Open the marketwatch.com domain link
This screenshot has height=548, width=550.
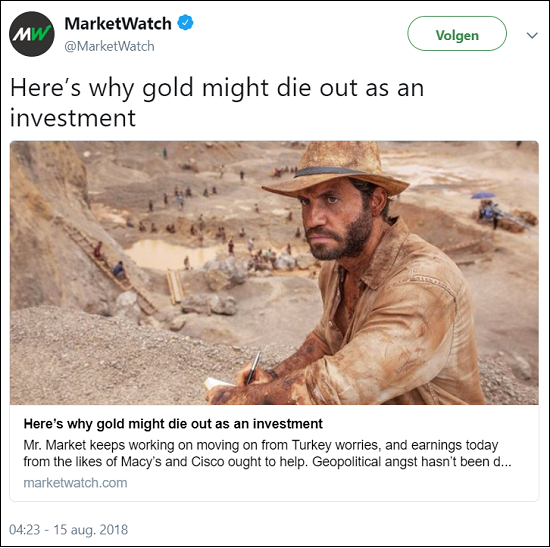coord(75,483)
